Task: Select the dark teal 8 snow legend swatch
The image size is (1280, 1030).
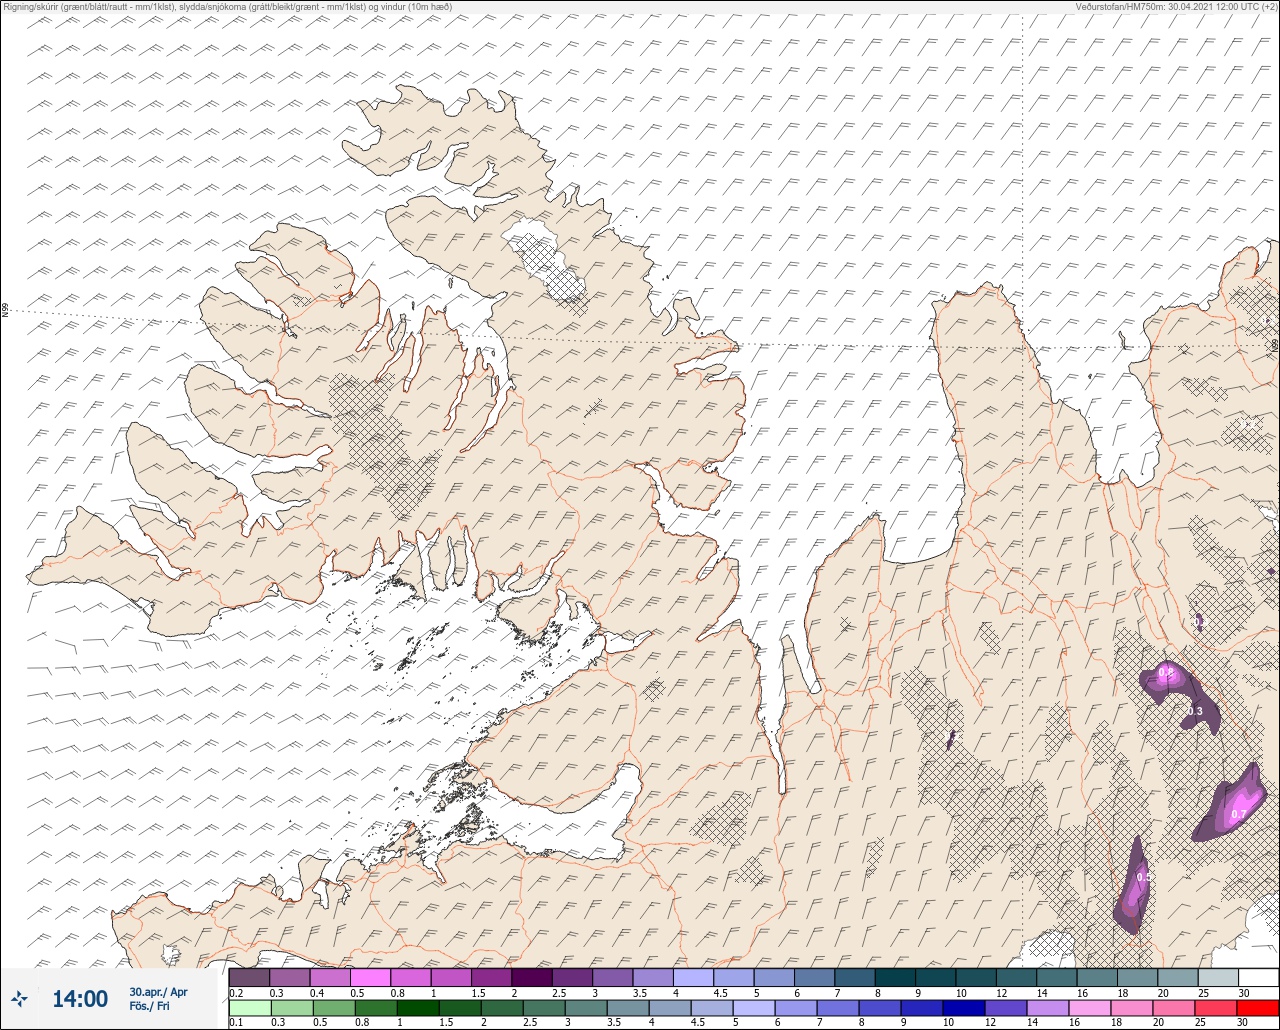Action: point(895,977)
